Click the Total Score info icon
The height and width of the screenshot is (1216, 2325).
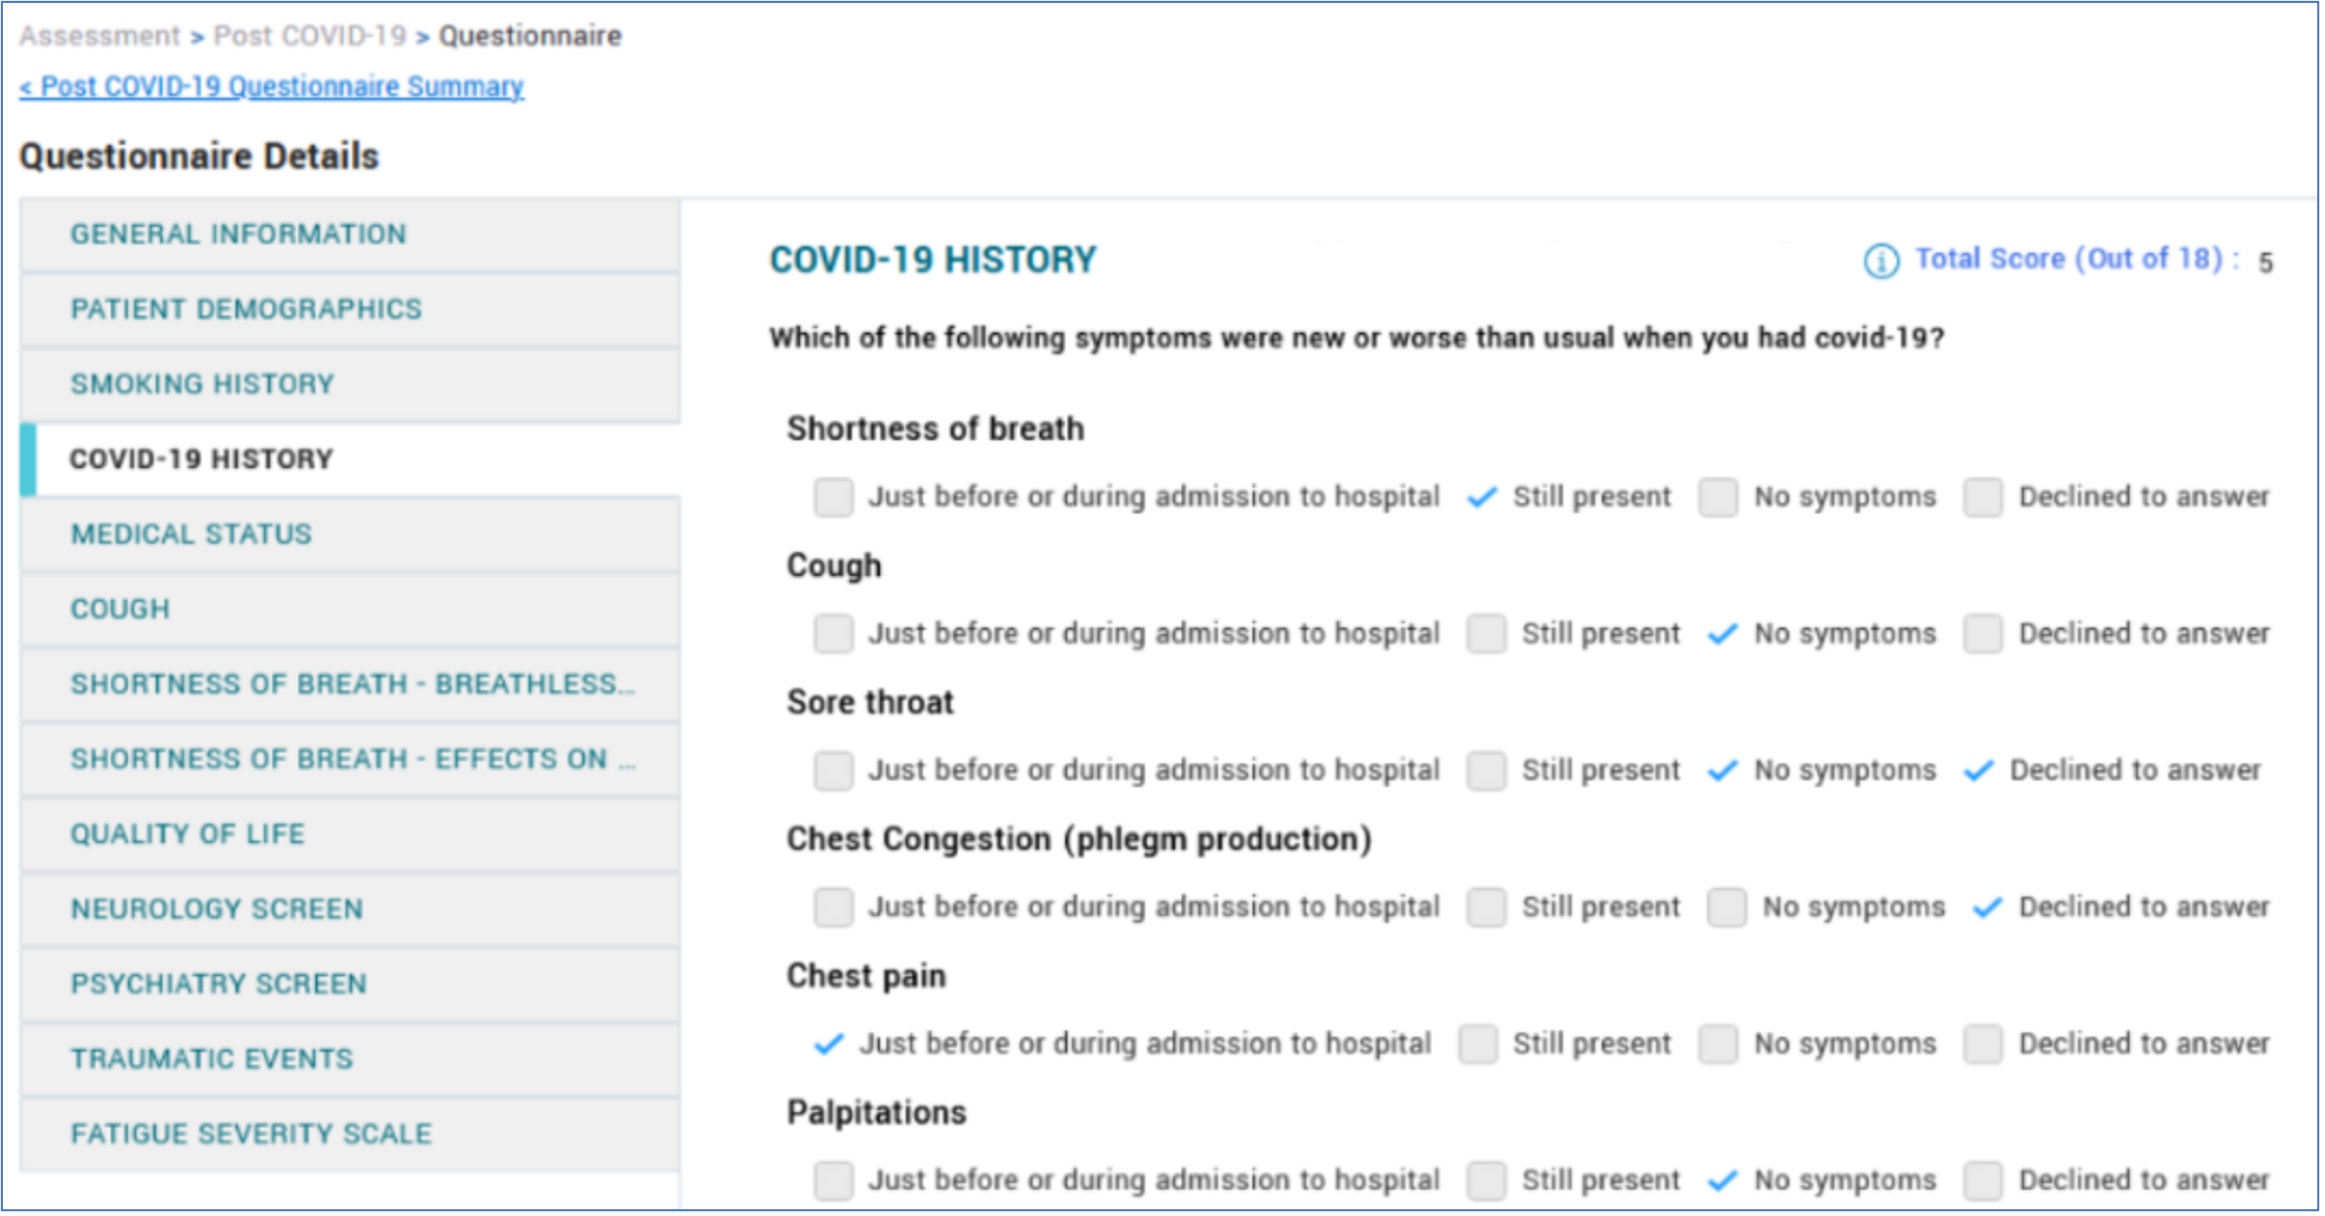pyautogui.click(x=1881, y=261)
